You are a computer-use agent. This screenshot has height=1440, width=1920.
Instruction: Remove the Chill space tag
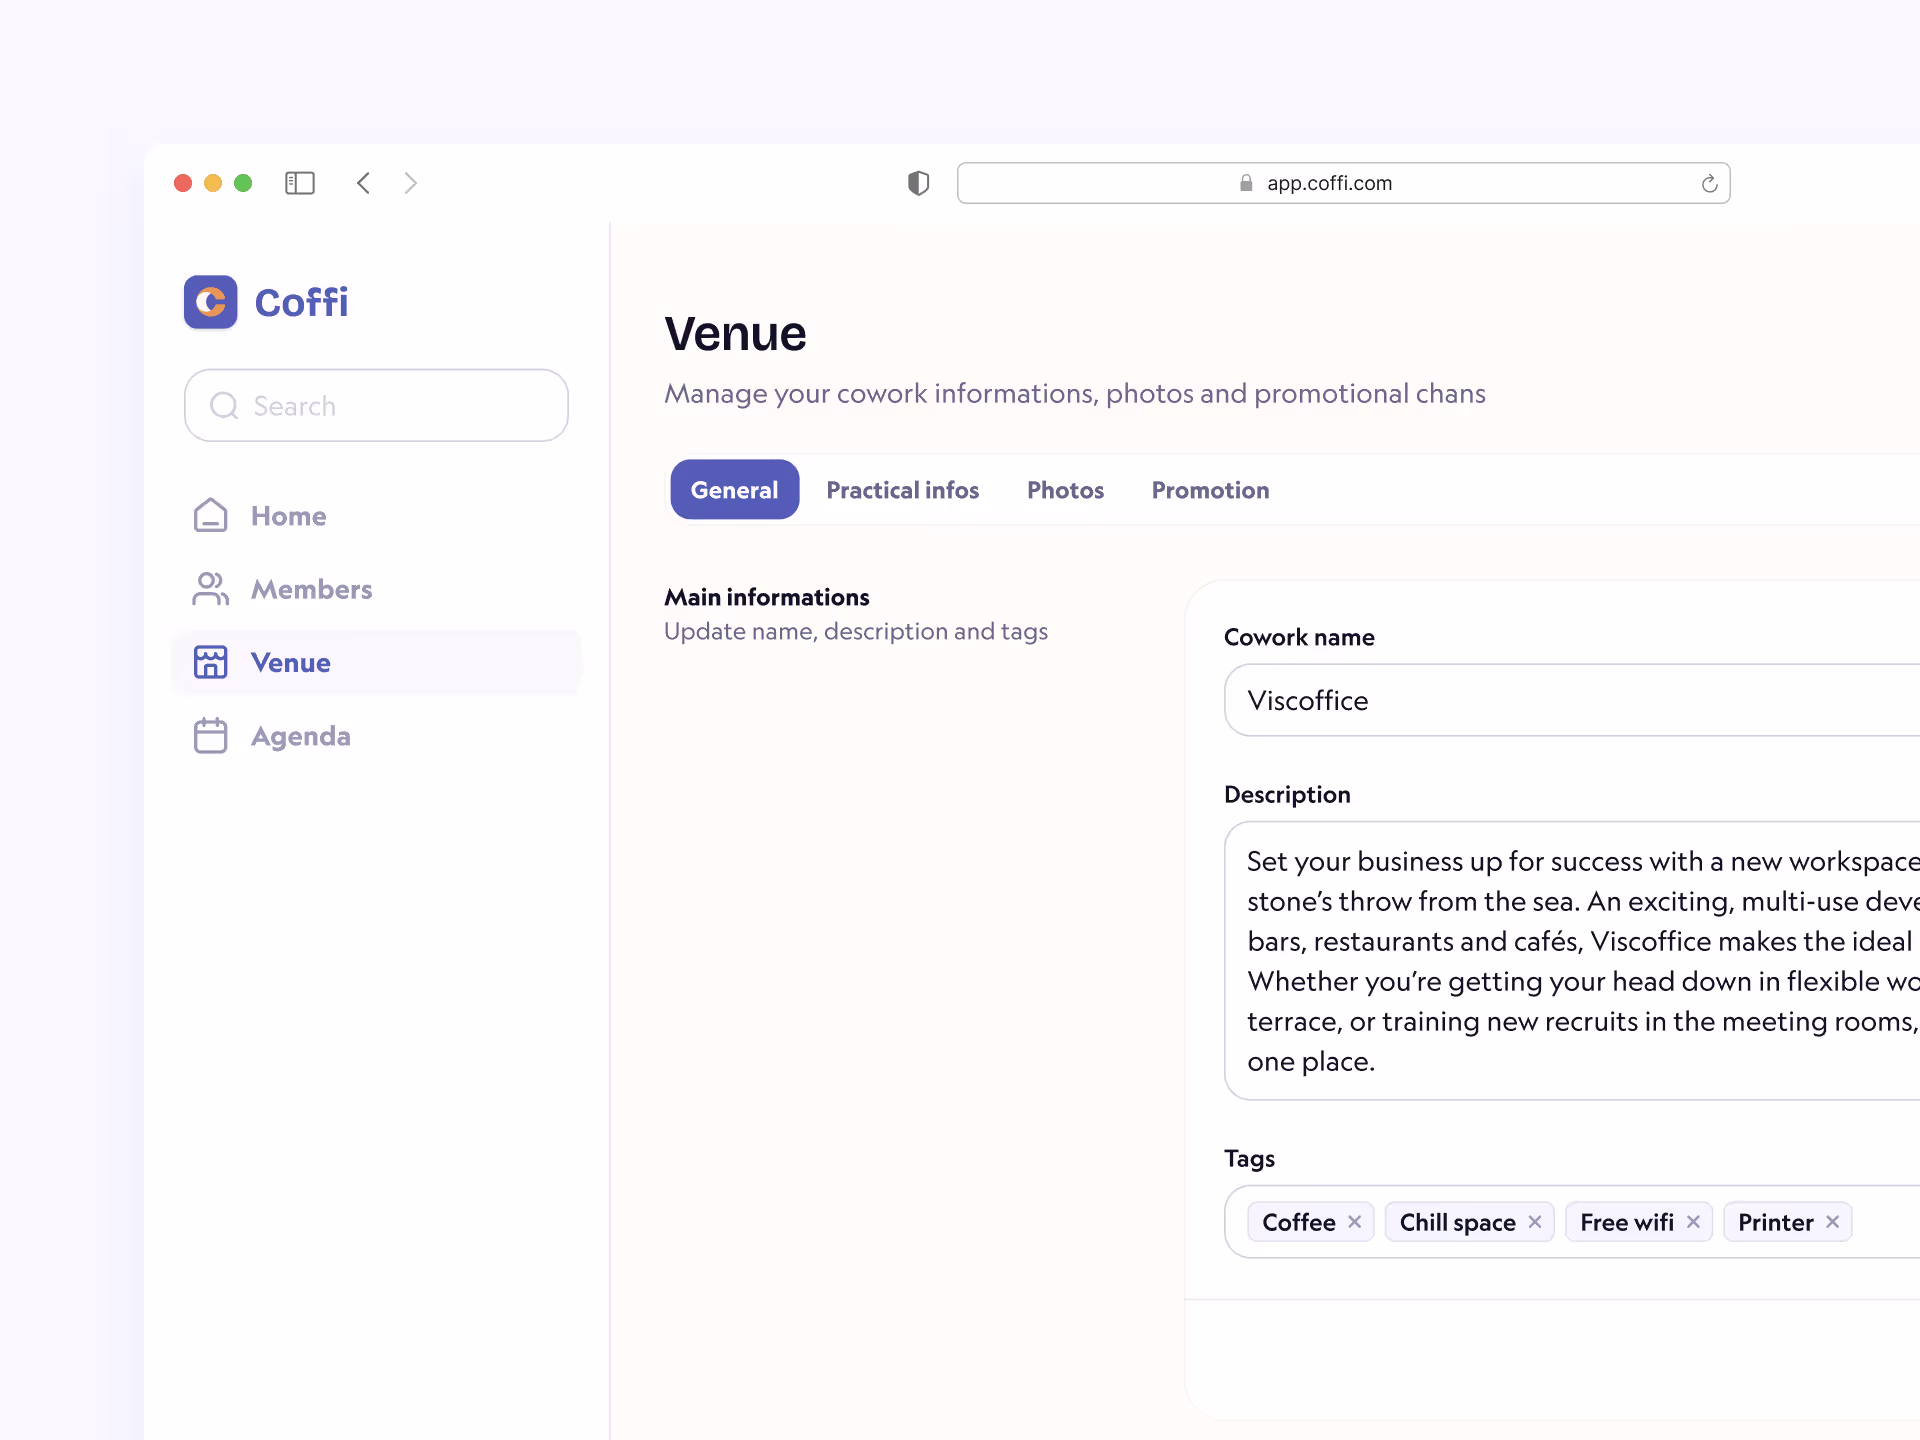pyautogui.click(x=1535, y=1221)
